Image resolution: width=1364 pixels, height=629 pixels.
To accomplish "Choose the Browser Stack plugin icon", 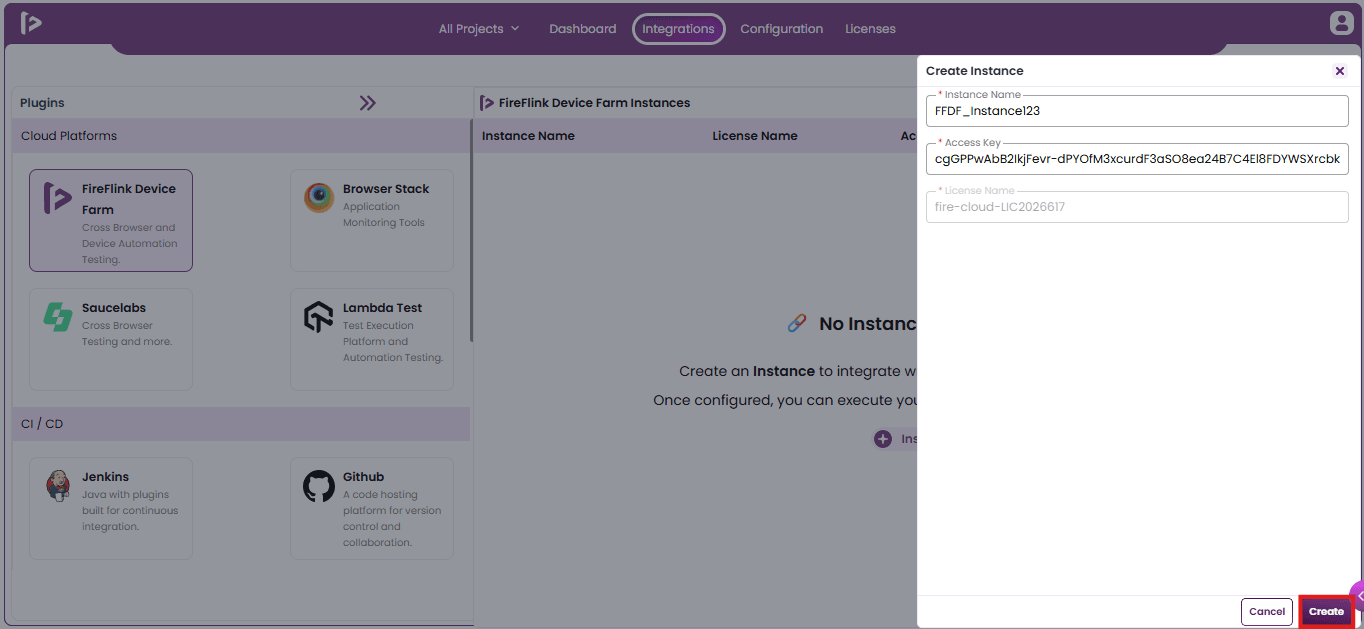I will [319, 198].
